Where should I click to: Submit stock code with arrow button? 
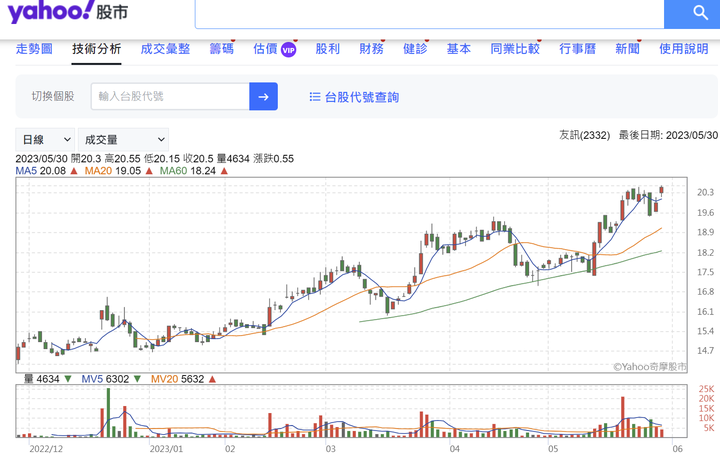(263, 96)
